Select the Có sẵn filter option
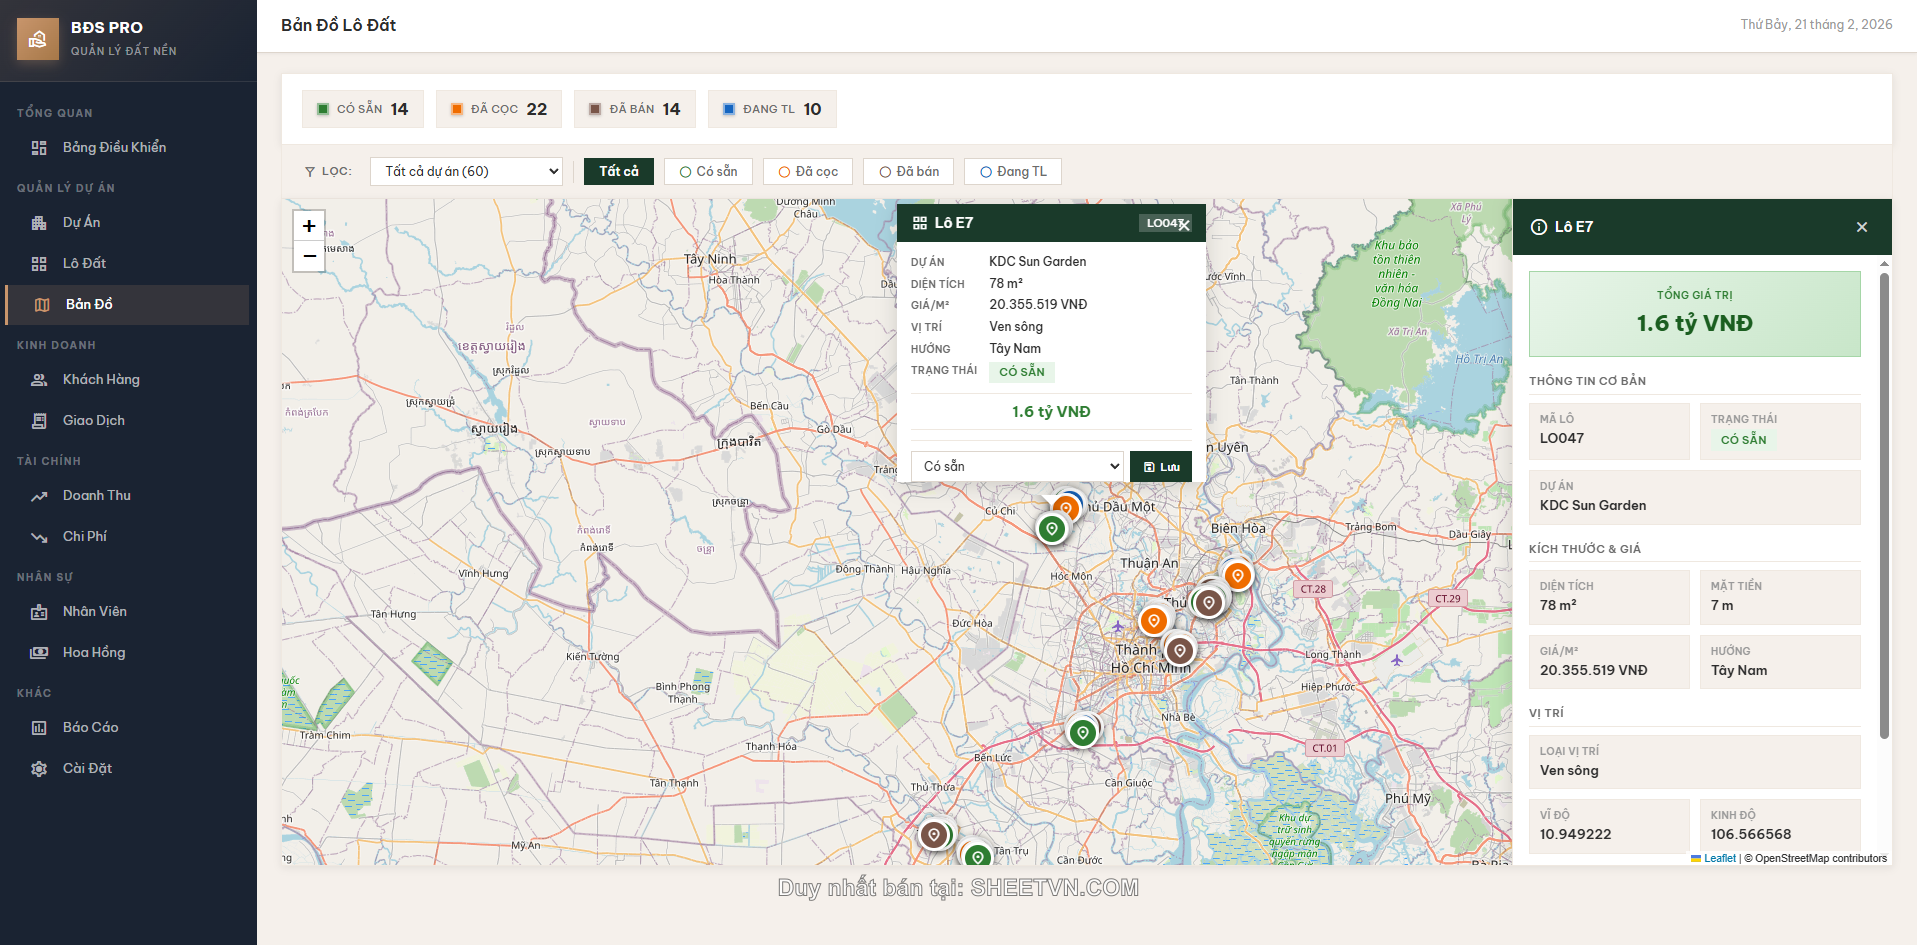 coord(708,172)
